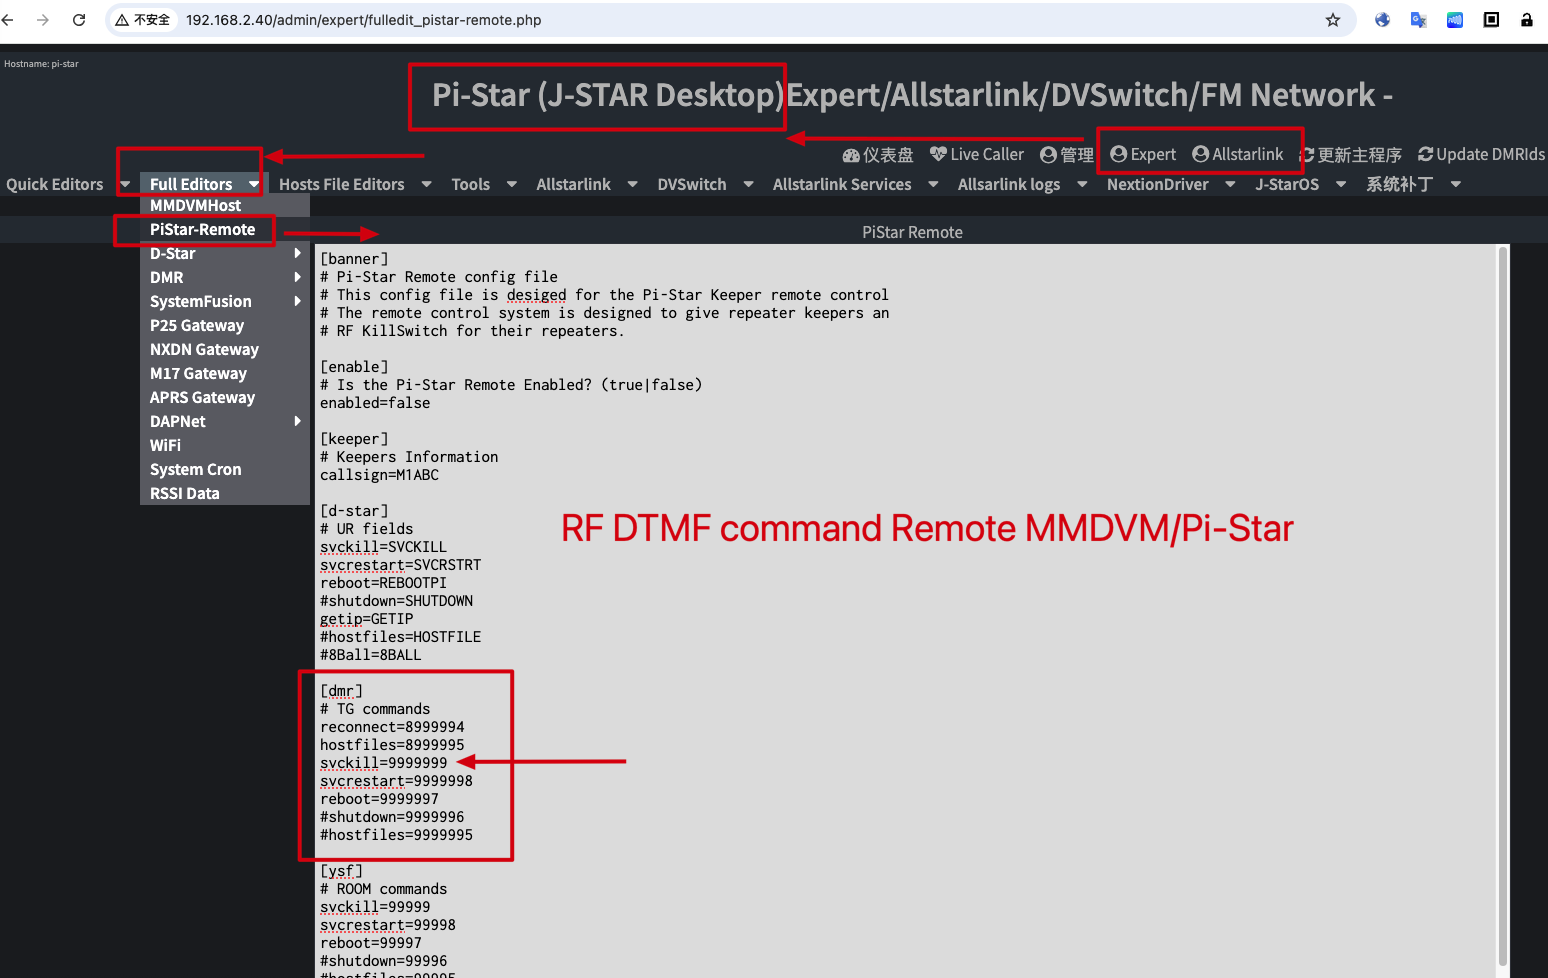Viewport: 1548px width, 978px height.
Task: Open the 仪表盘 dashboard link
Action: tap(878, 155)
